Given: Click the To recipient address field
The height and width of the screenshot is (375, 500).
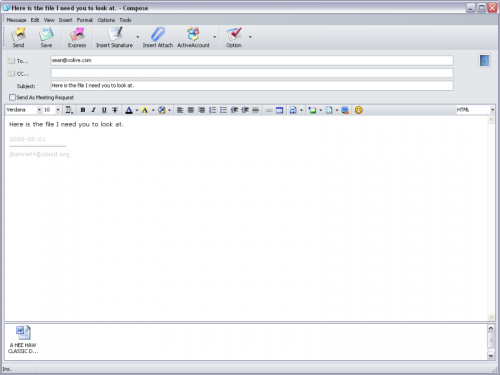Looking at the screenshot, I should (252, 60).
